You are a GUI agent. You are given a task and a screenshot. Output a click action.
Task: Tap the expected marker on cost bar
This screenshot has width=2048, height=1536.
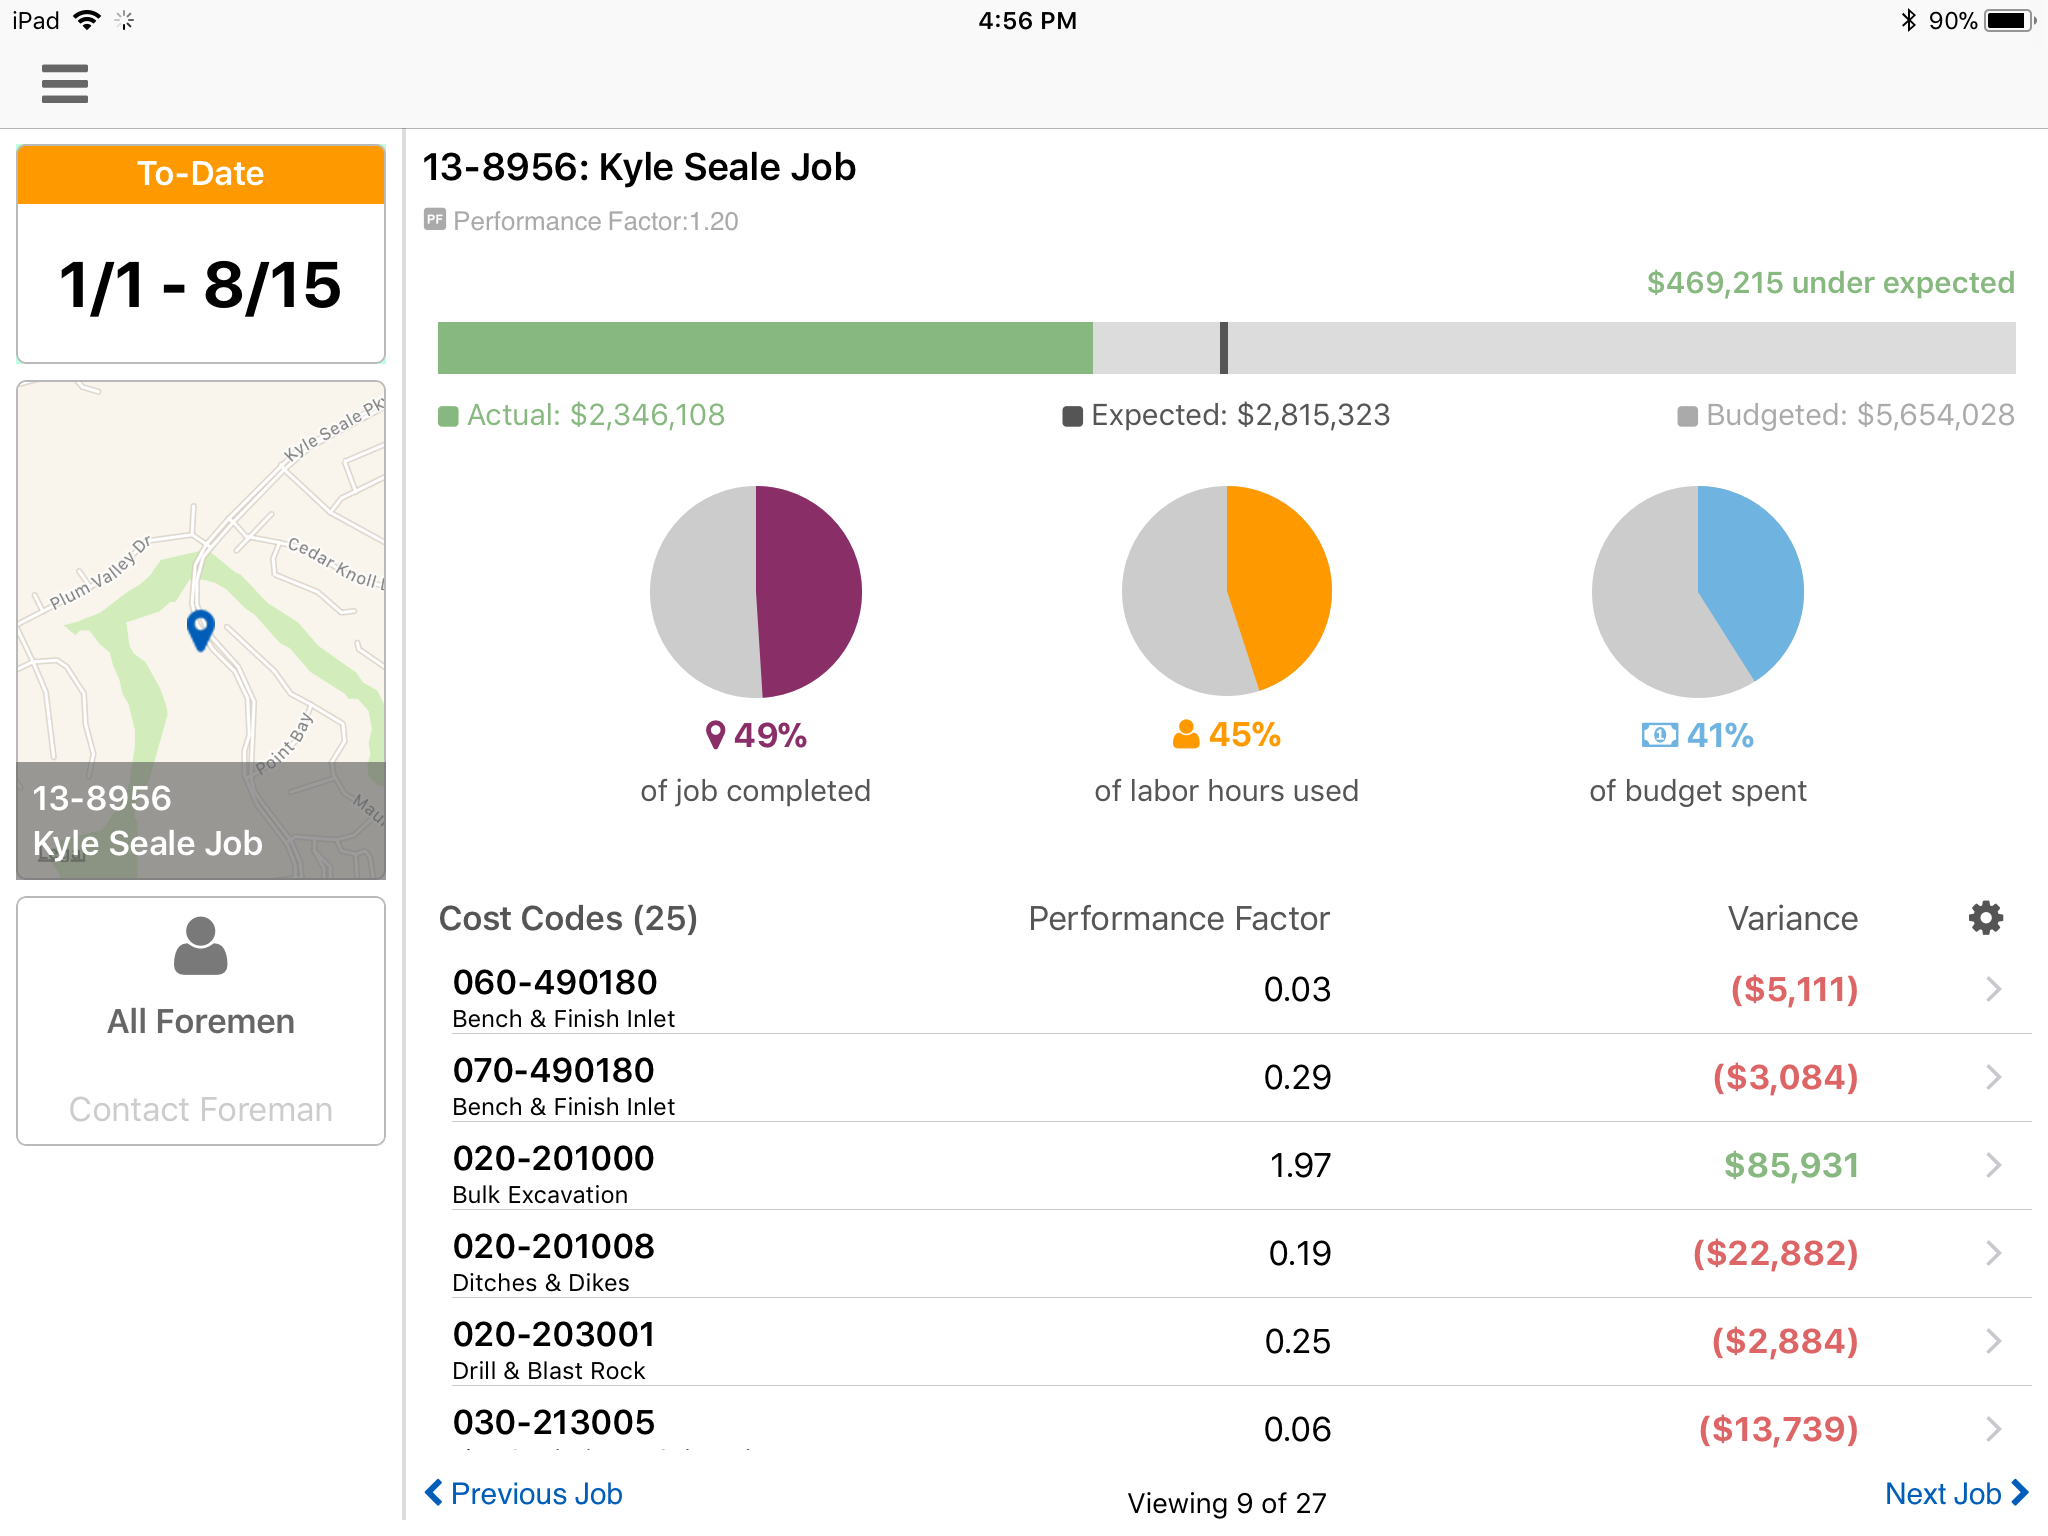(x=1224, y=348)
